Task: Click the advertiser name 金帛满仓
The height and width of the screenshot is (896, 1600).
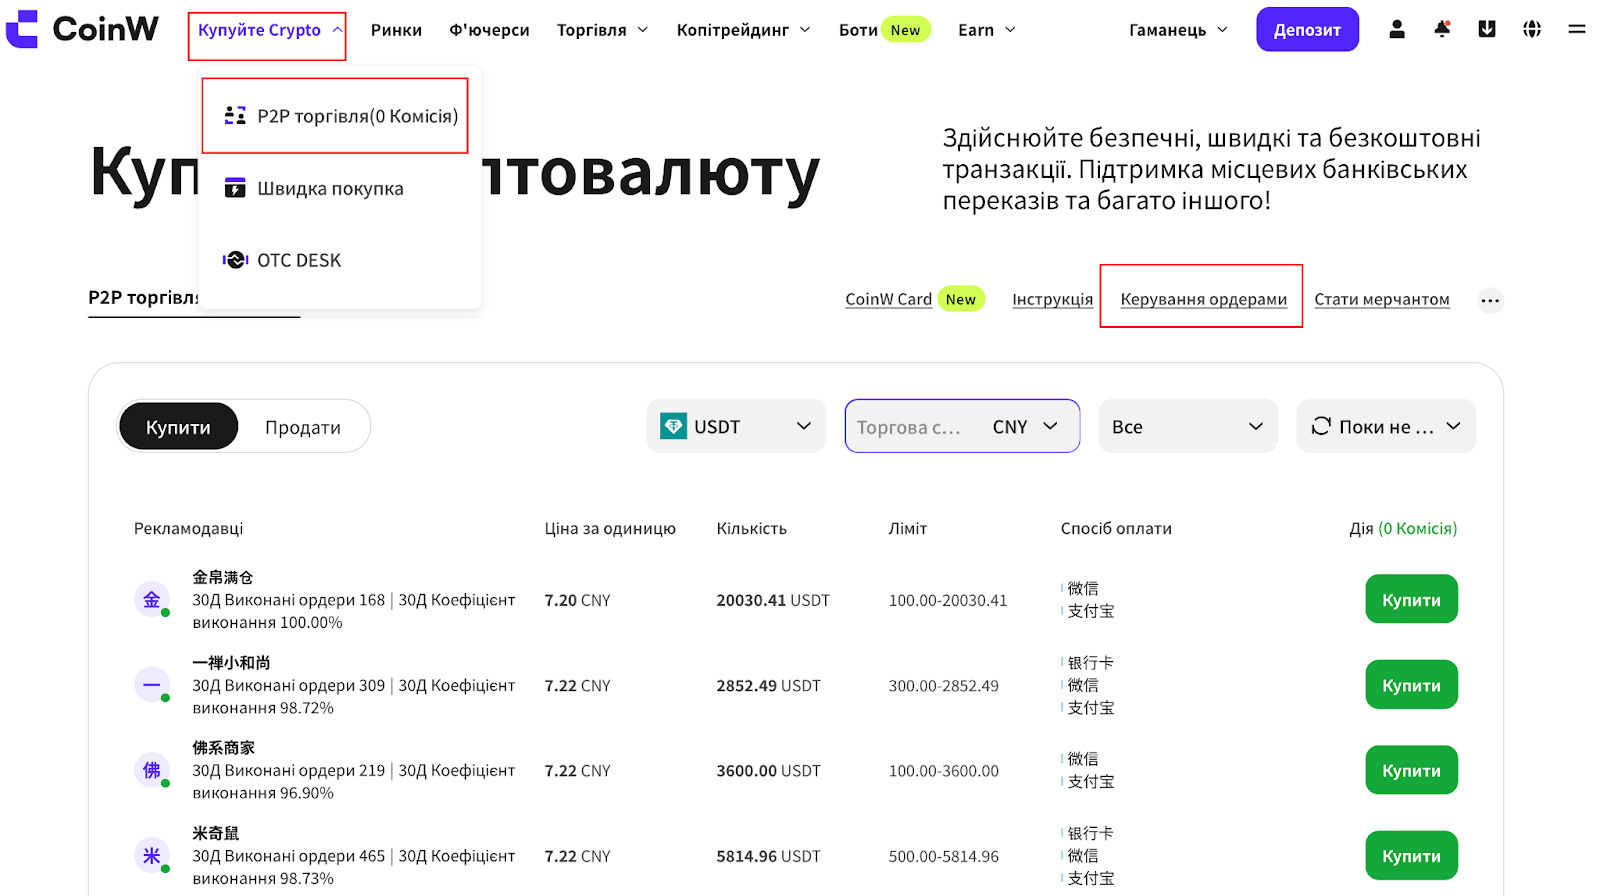Action: (x=223, y=577)
